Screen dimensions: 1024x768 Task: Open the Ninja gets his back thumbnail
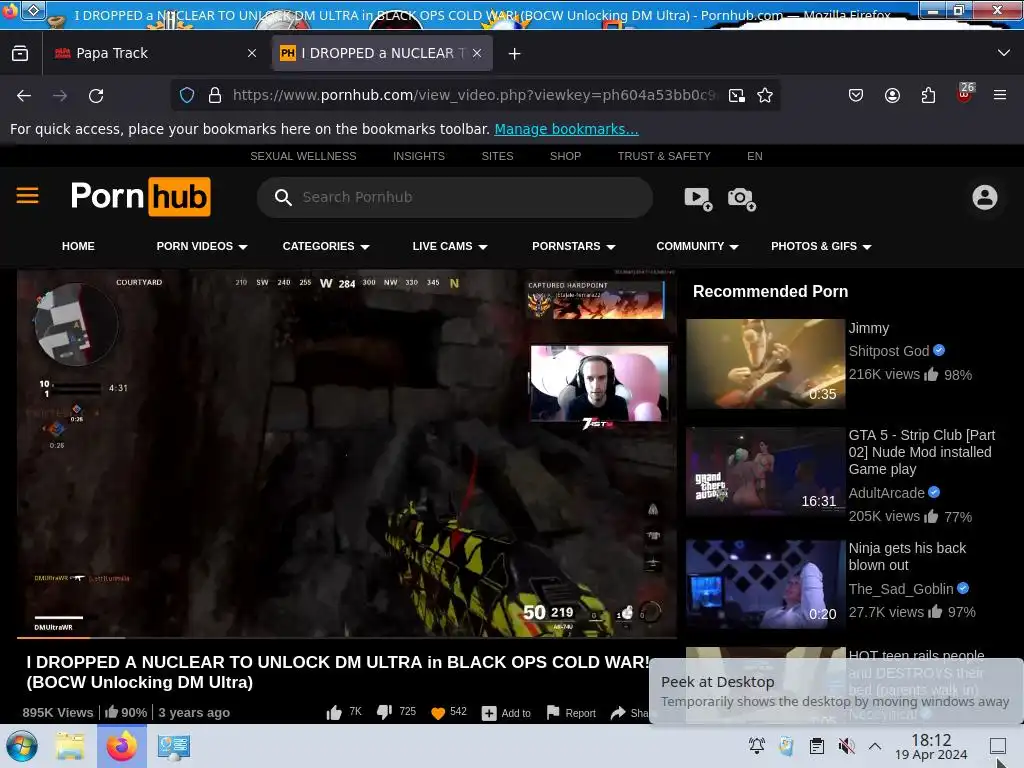[765, 584]
